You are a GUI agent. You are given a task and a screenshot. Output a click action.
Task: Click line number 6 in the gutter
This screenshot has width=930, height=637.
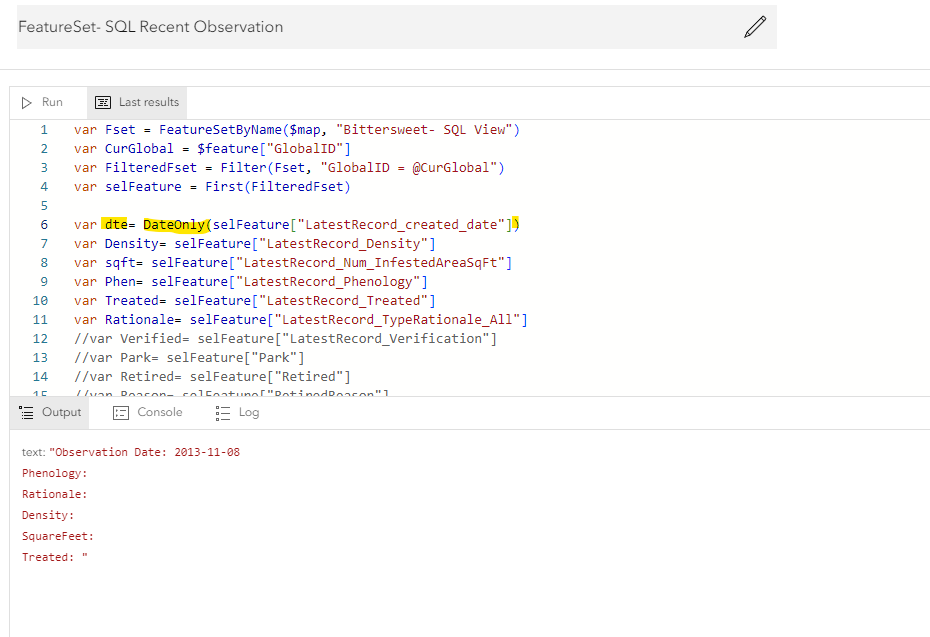tap(44, 224)
